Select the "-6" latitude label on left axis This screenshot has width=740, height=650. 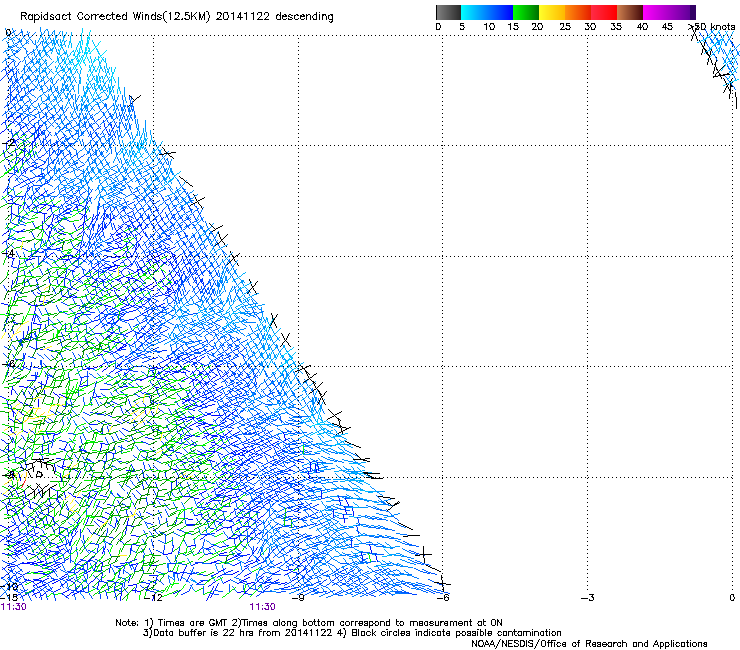click(9, 364)
